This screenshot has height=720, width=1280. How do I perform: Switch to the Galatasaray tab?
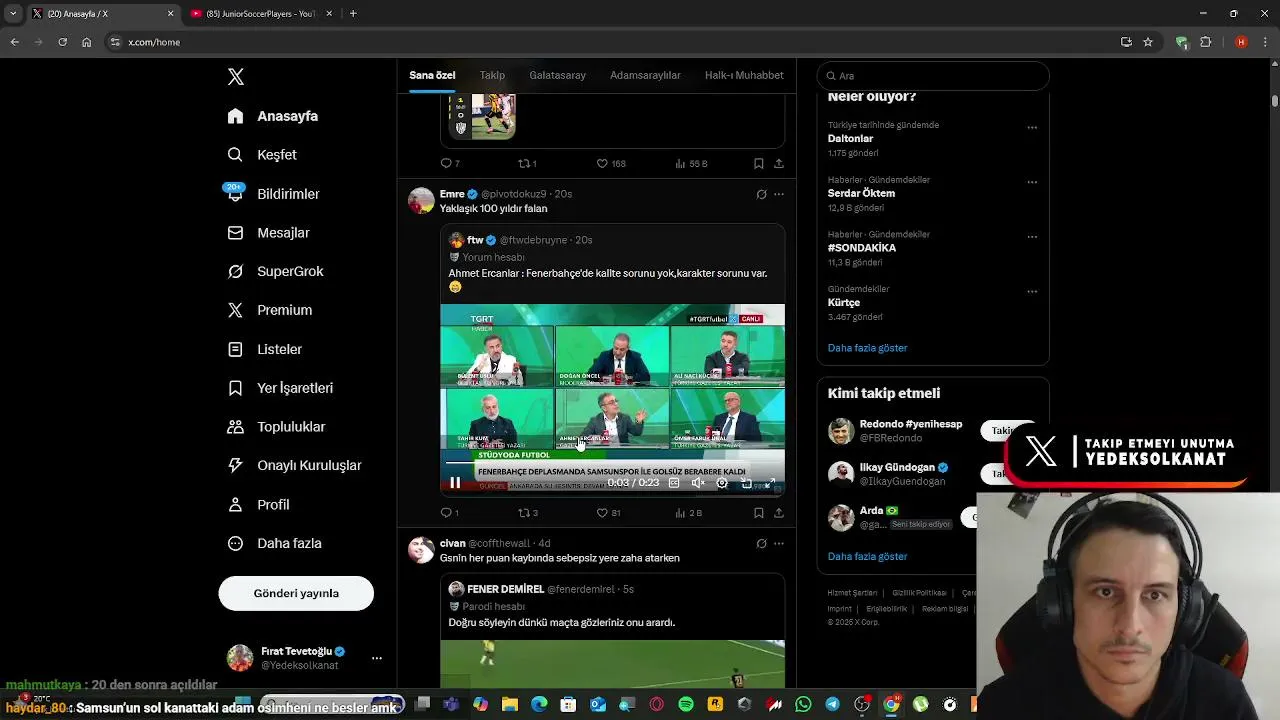(x=558, y=75)
